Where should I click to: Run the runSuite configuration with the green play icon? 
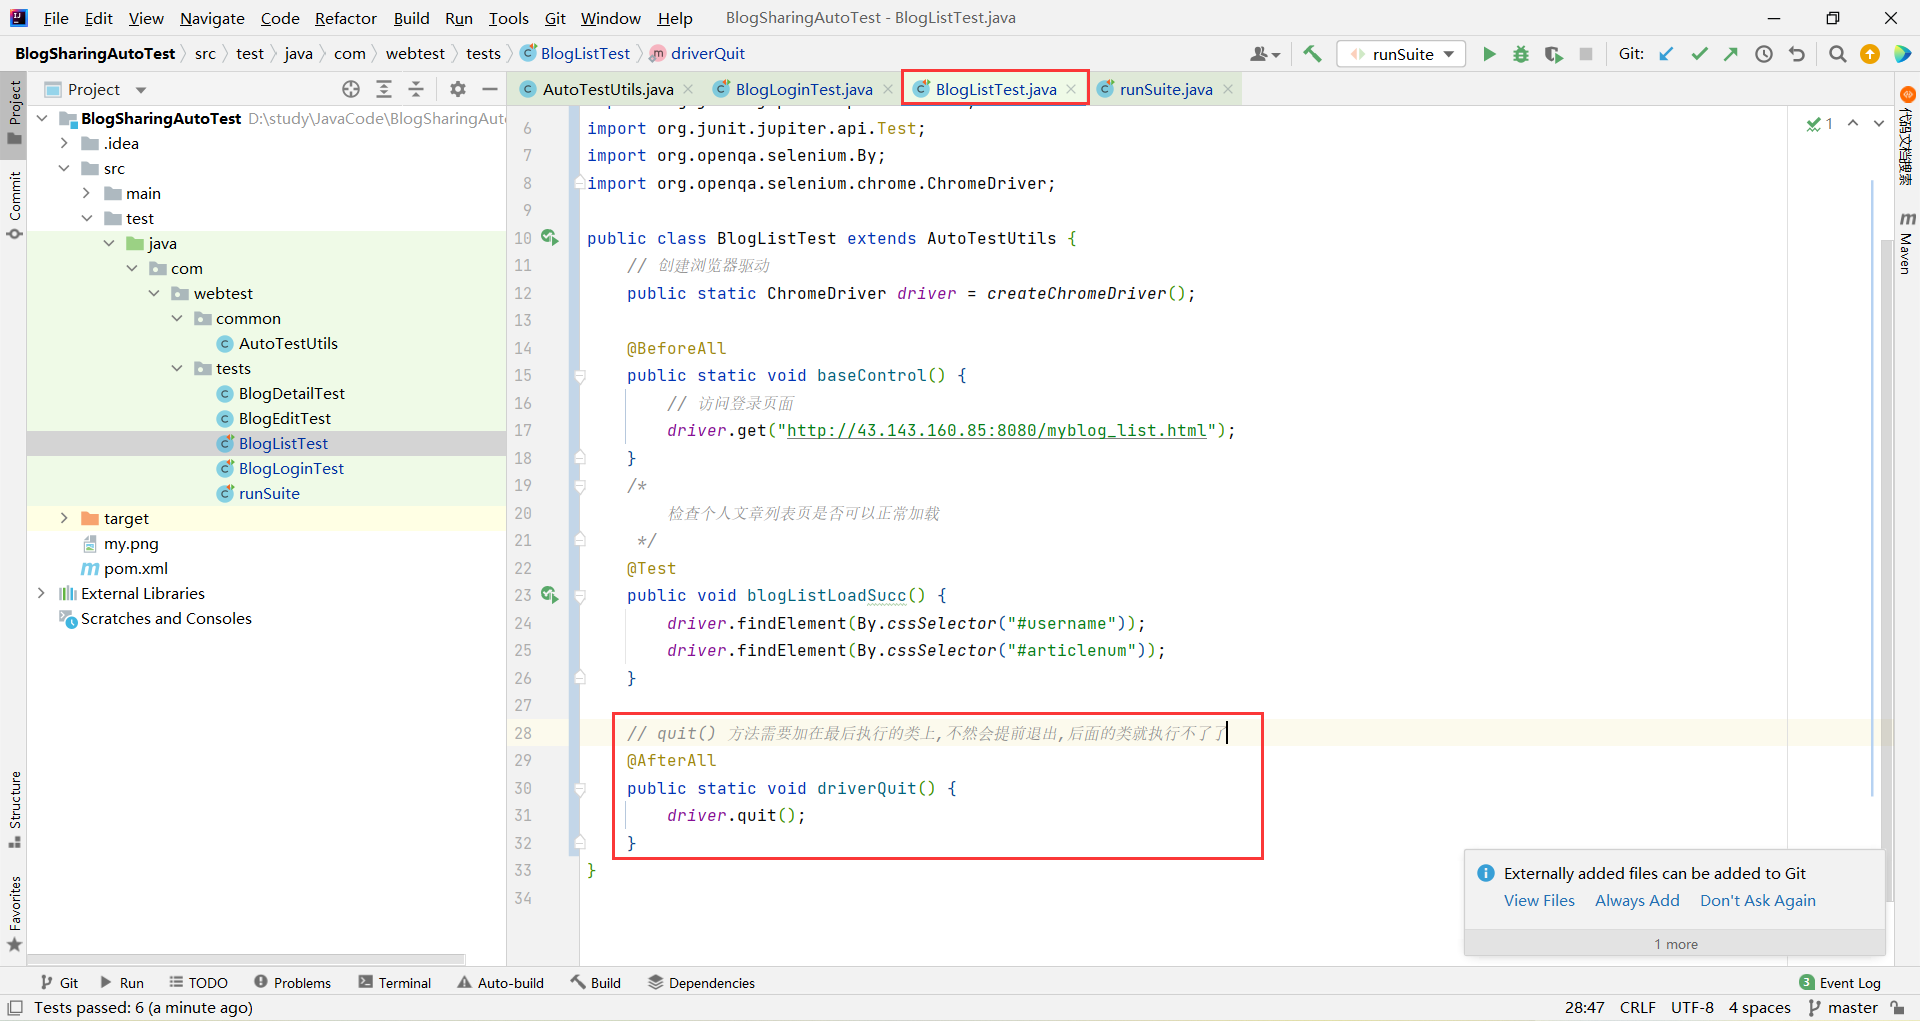(1489, 54)
